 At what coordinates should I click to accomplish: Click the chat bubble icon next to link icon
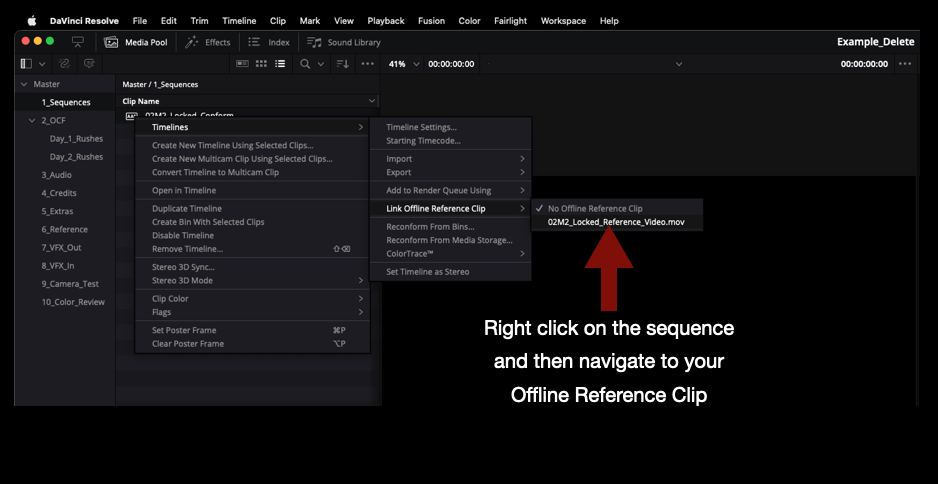pyautogui.click(x=89, y=63)
